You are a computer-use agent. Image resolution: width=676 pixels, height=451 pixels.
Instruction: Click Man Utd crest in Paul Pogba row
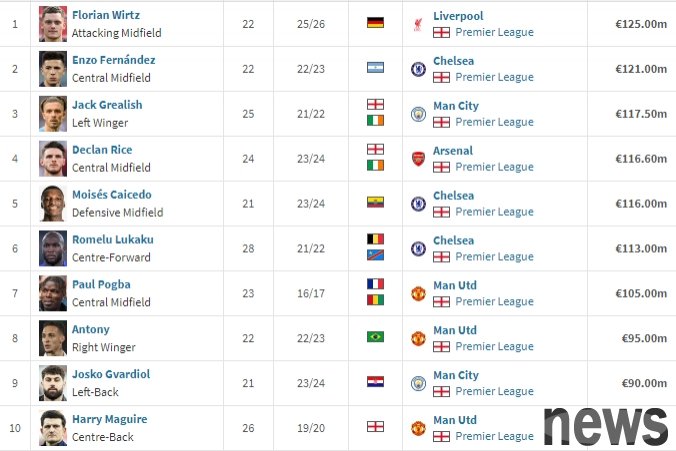418,294
